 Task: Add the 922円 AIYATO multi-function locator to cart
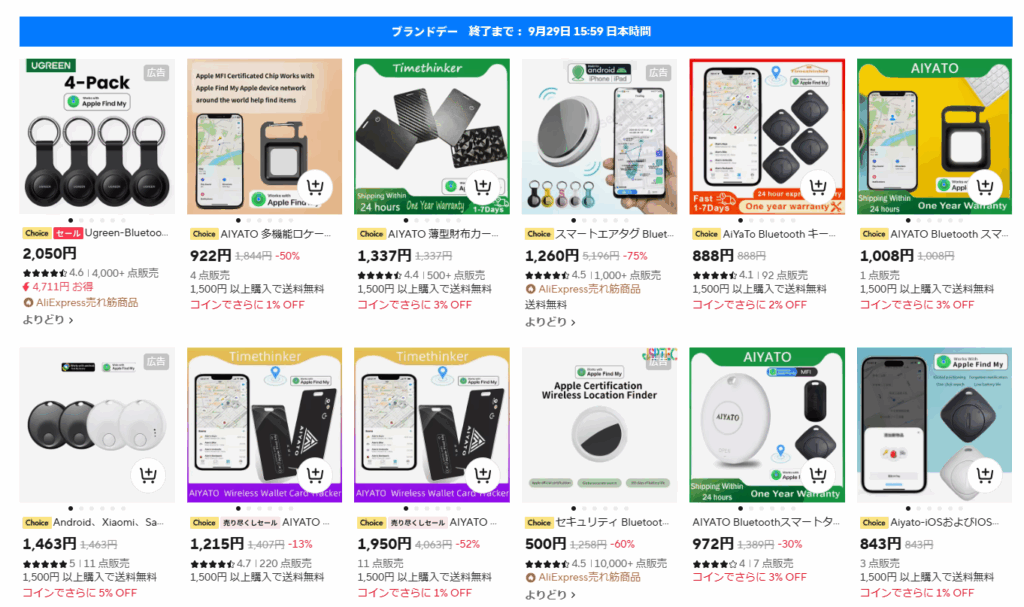point(315,187)
